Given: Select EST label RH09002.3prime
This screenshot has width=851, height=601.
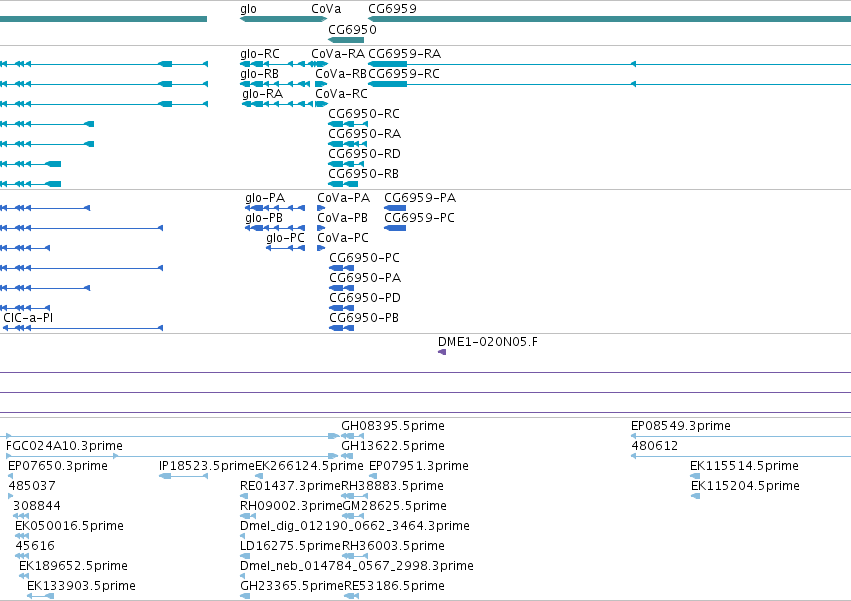Looking at the screenshot, I should (x=291, y=506).
